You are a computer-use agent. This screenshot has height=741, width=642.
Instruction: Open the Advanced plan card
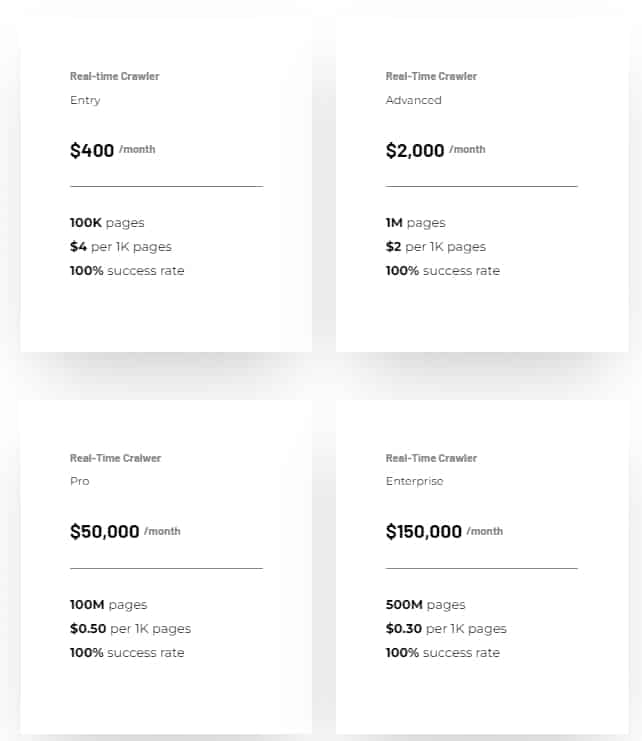pyautogui.click(x=482, y=184)
